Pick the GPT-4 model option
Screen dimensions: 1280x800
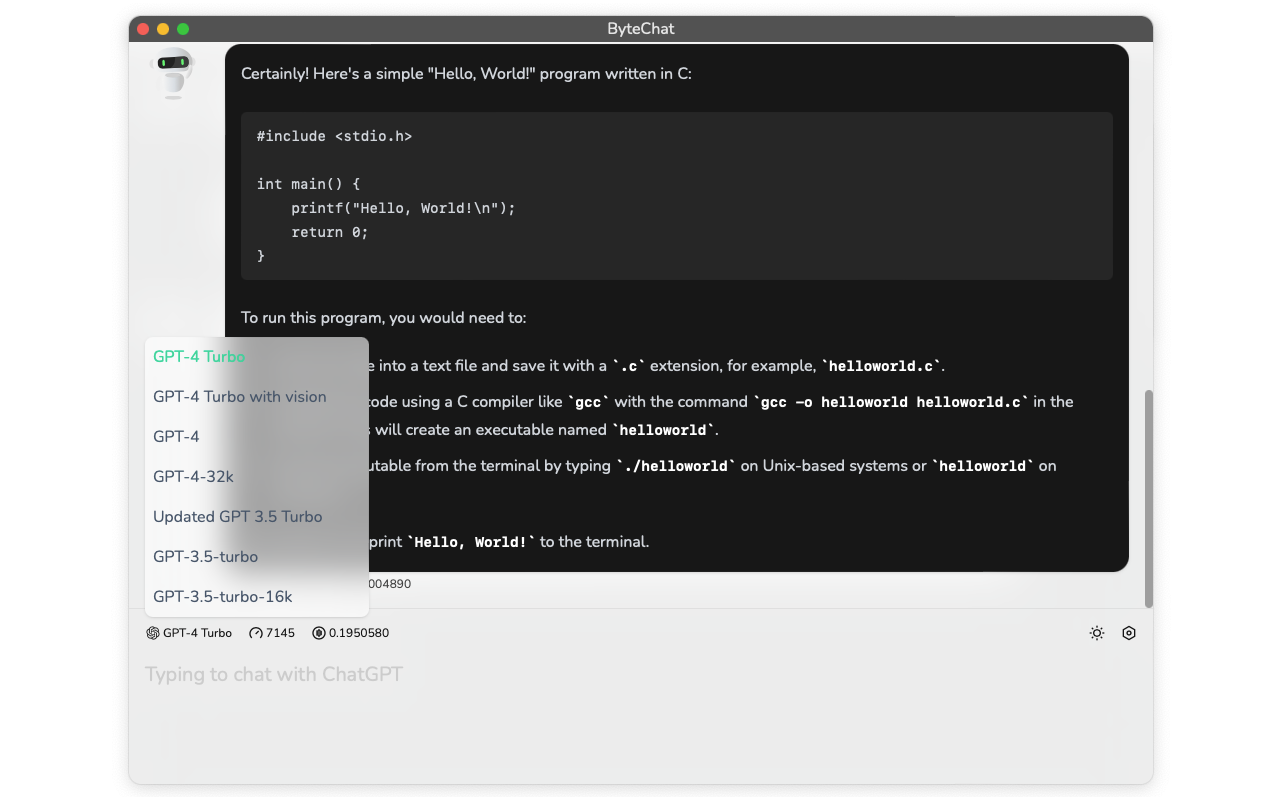click(x=257, y=436)
